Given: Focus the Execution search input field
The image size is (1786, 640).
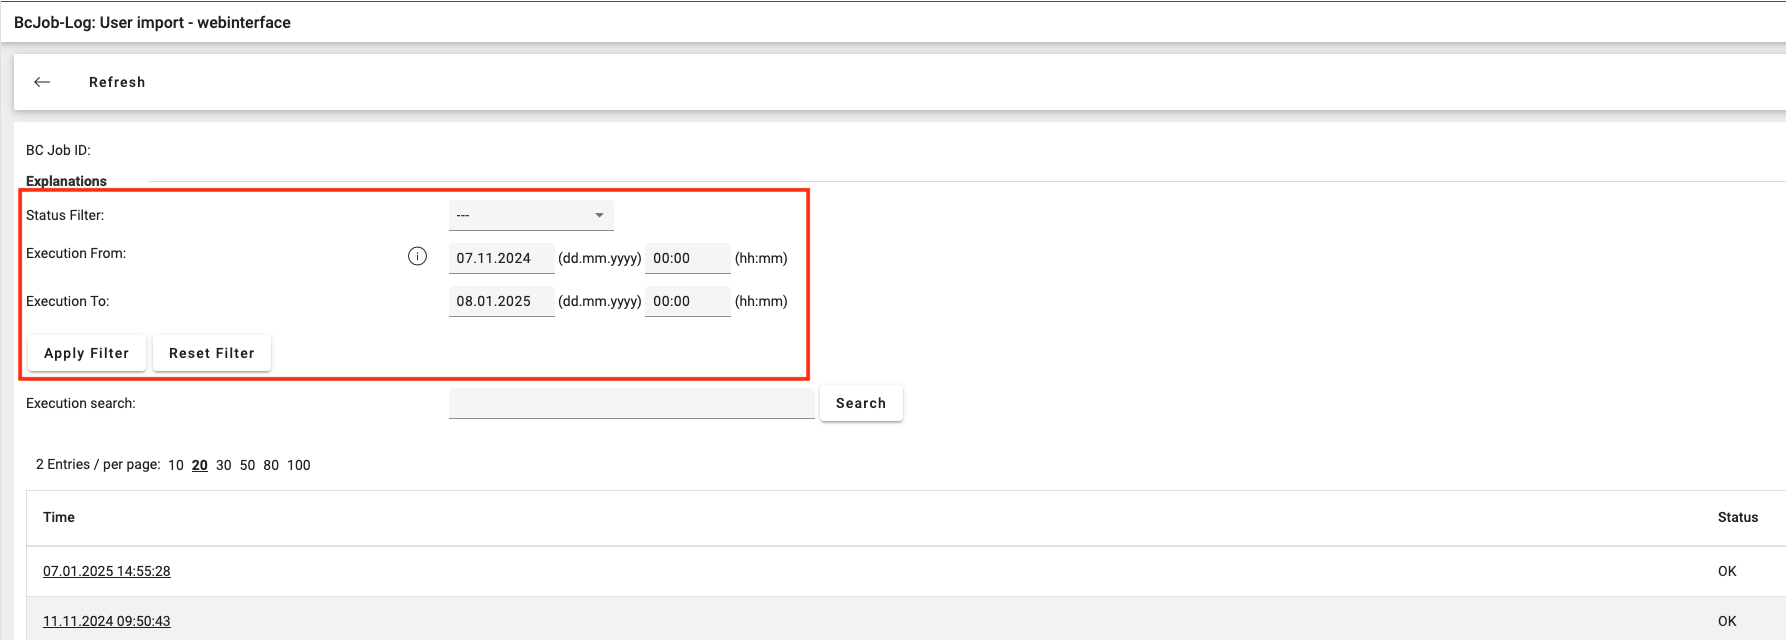Looking at the screenshot, I should coord(631,404).
